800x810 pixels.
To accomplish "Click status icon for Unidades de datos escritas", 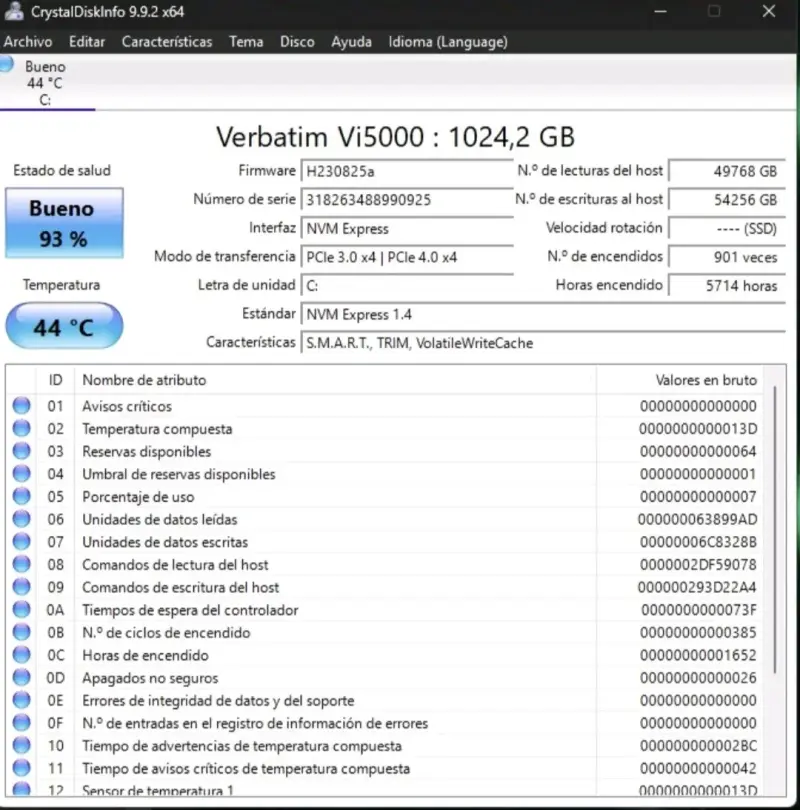I will pos(22,542).
